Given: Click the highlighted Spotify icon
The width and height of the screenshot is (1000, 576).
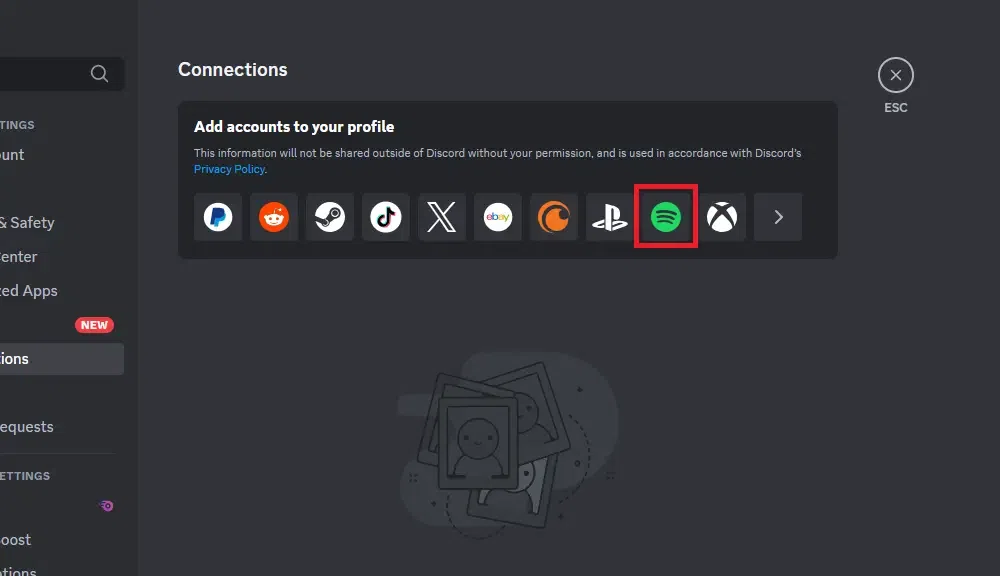Looking at the screenshot, I should [666, 217].
